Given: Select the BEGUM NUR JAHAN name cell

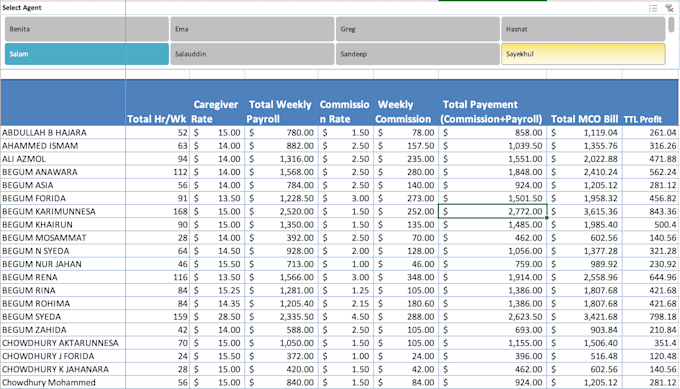Looking at the screenshot, I should click(x=63, y=264).
